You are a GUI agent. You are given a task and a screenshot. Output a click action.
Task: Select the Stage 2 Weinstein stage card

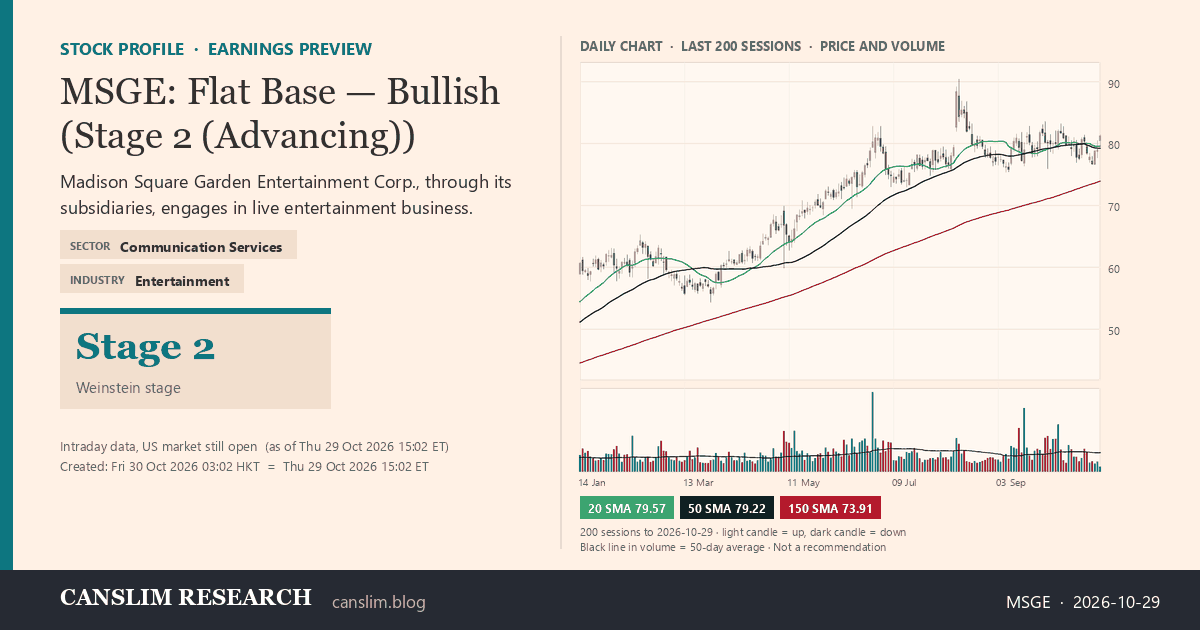(195, 360)
